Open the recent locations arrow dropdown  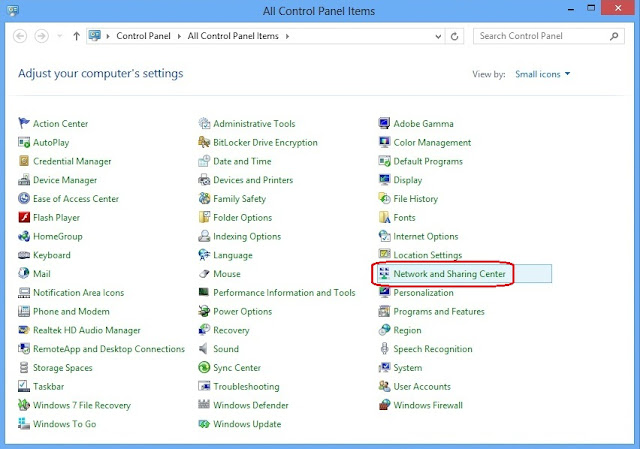tap(60, 36)
